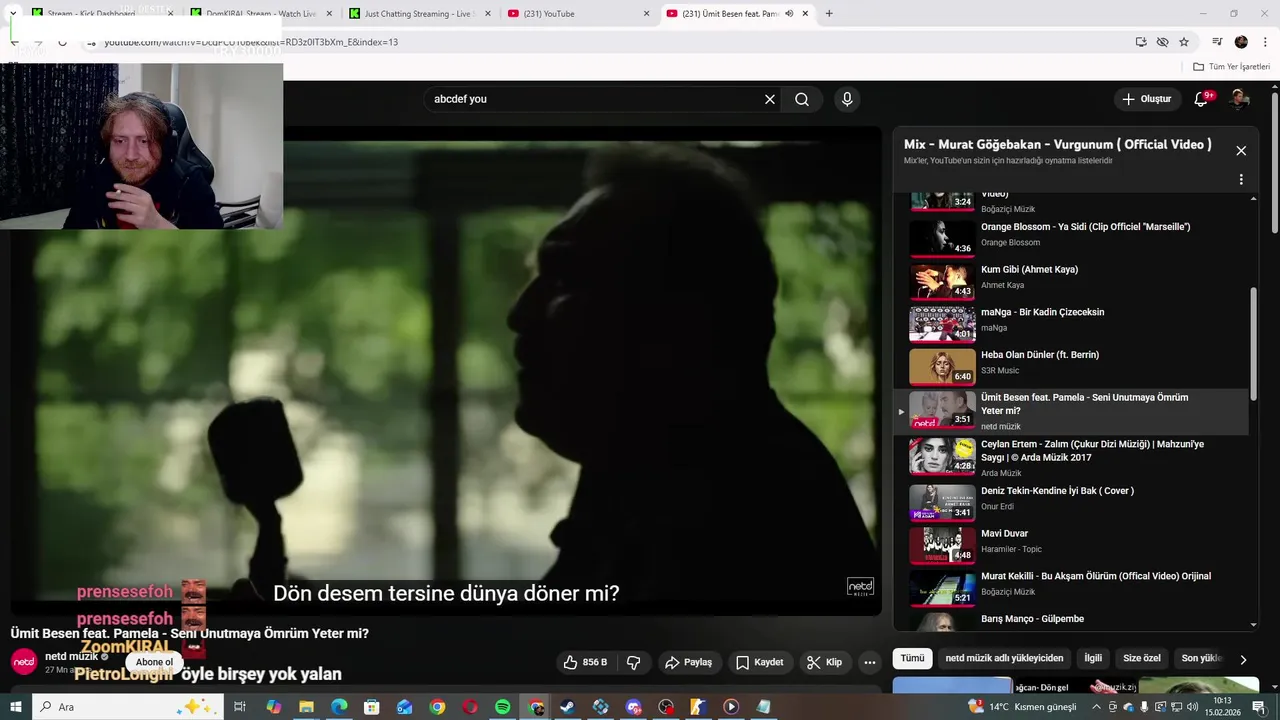Open the taskbar clock showing 10:13

coord(1222,707)
